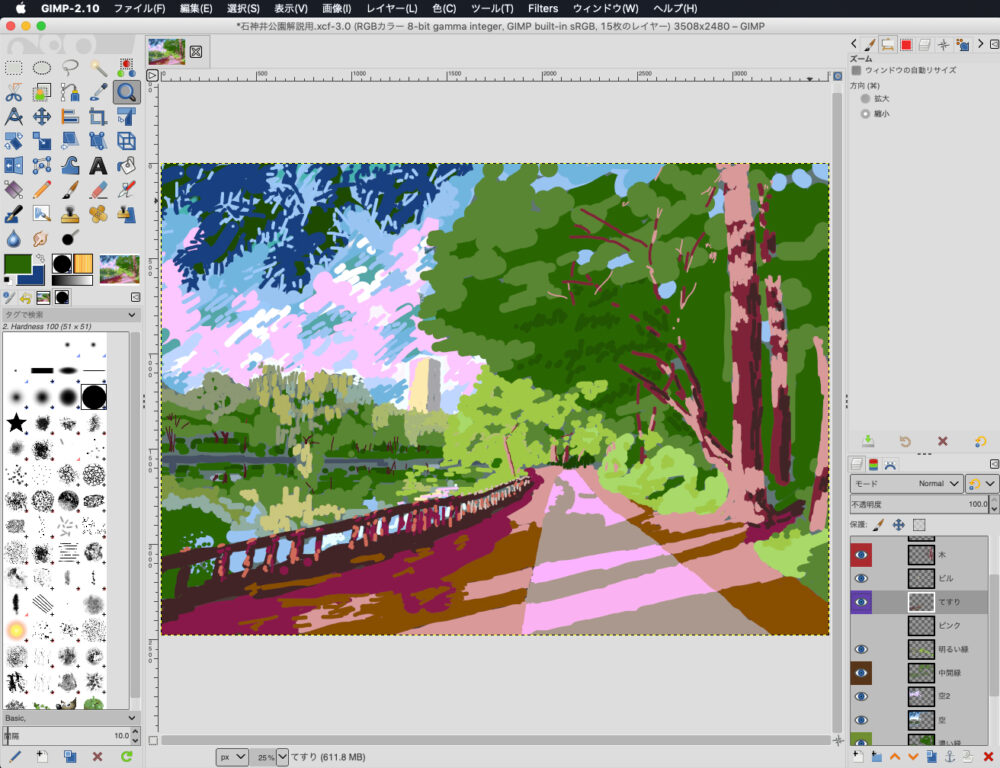The width and height of the screenshot is (1000, 768).
Task: Open the Filters menu
Action: pos(543,8)
